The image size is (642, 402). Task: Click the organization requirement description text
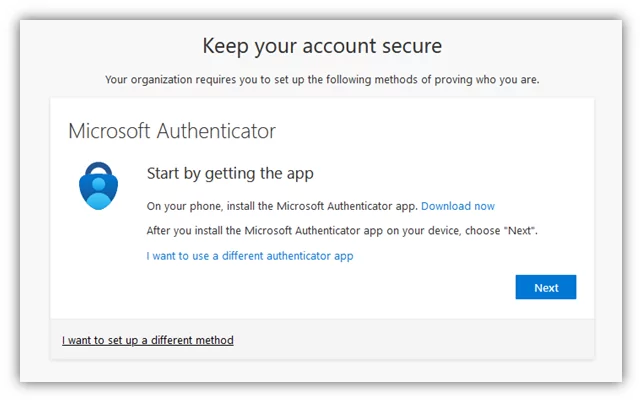click(322, 79)
